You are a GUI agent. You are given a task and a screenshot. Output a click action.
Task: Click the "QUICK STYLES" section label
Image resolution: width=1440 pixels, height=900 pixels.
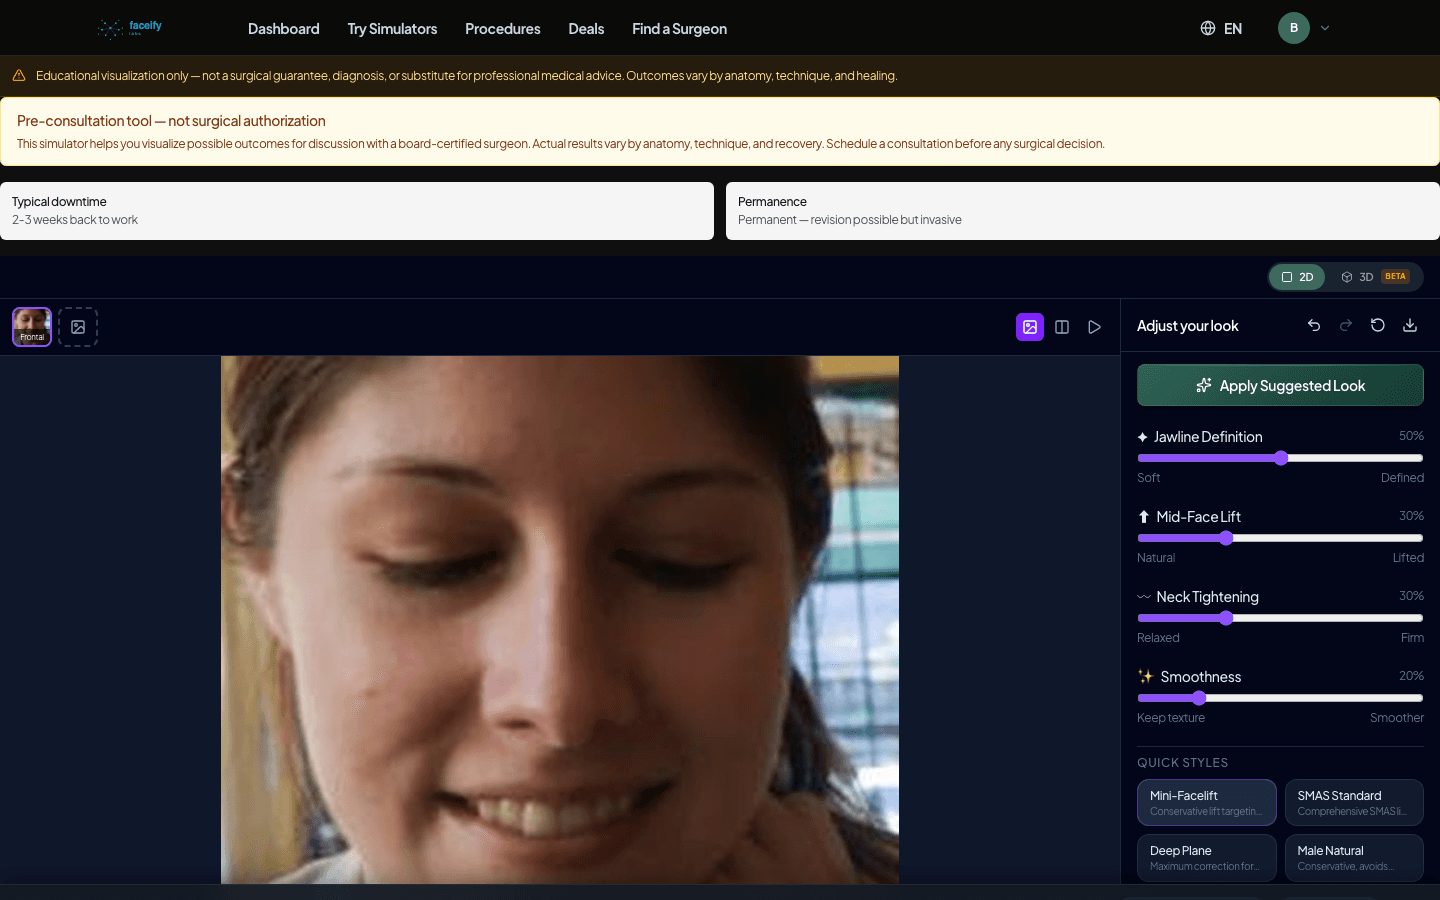[1182, 763]
